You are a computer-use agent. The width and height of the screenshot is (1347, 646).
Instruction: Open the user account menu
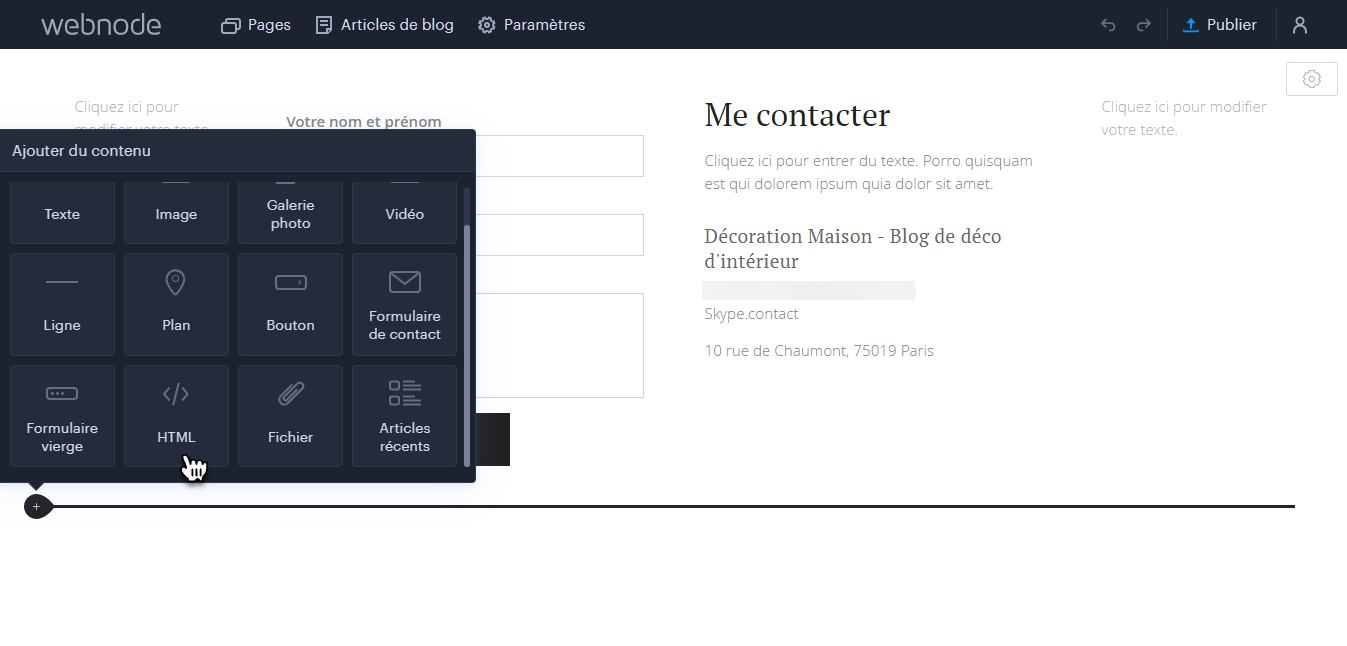pyautogui.click(x=1300, y=25)
